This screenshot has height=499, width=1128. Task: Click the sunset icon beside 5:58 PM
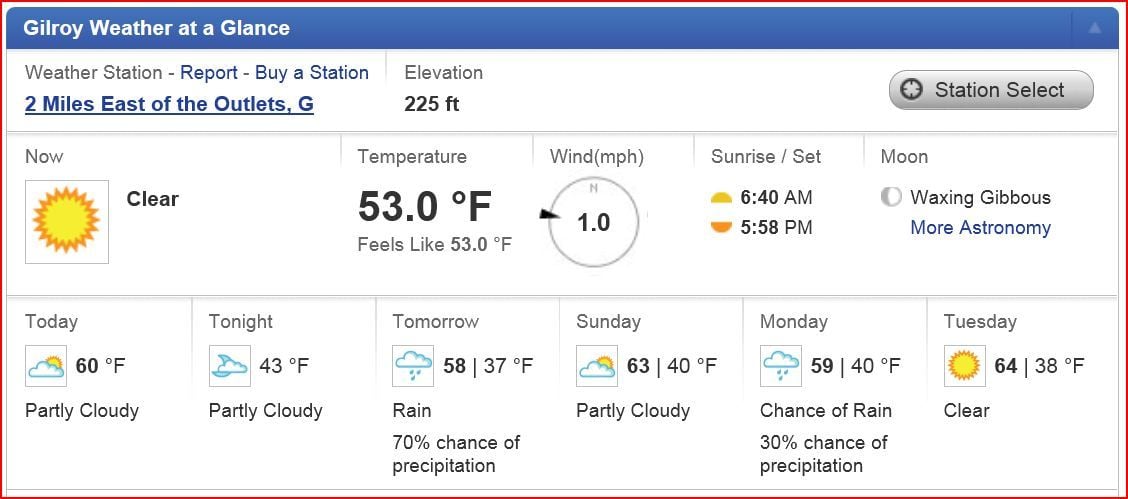(x=721, y=227)
